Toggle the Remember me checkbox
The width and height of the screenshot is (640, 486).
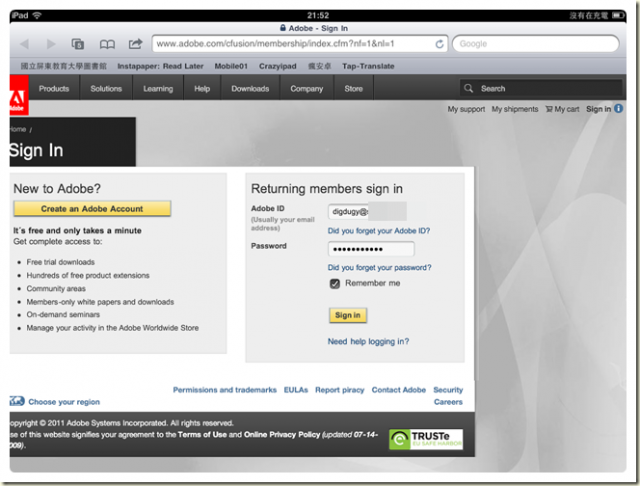tap(335, 284)
